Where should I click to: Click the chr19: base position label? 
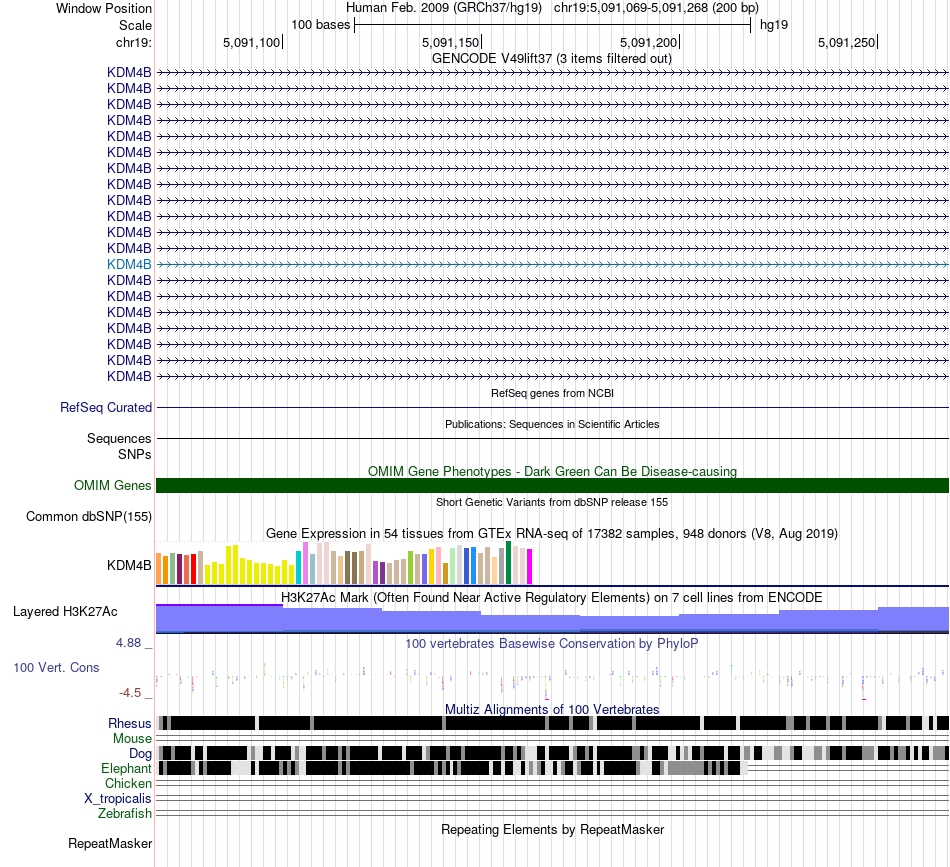pos(134,42)
